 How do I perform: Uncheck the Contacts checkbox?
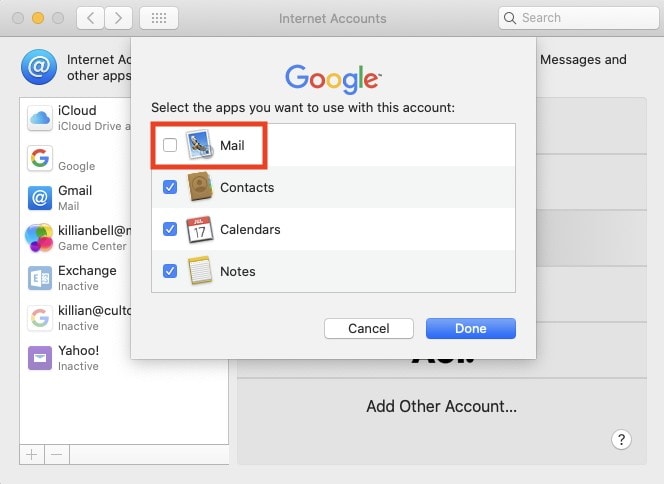[x=170, y=188]
